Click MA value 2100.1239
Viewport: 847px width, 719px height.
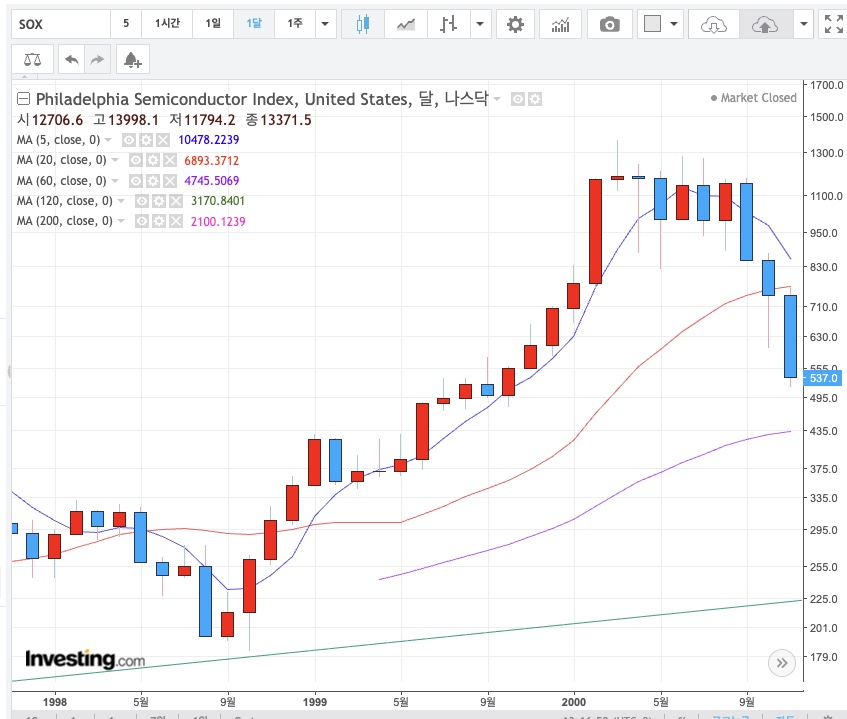coord(218,221)
